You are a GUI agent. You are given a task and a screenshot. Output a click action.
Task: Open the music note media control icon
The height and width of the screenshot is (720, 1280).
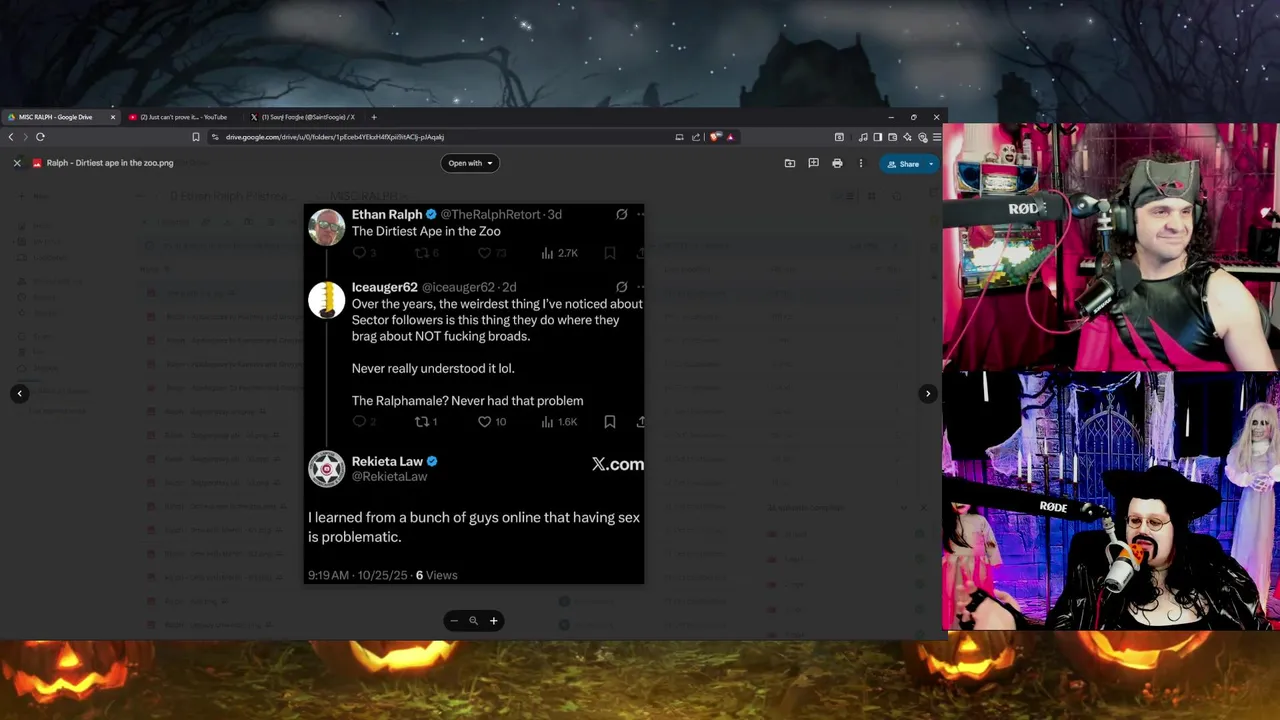(863, 137)
